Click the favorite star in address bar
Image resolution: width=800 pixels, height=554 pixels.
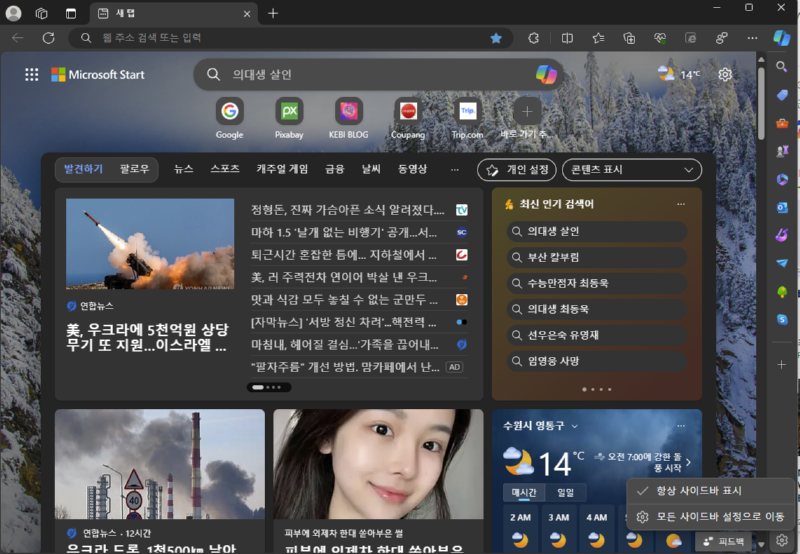click(x=496, y=38)
